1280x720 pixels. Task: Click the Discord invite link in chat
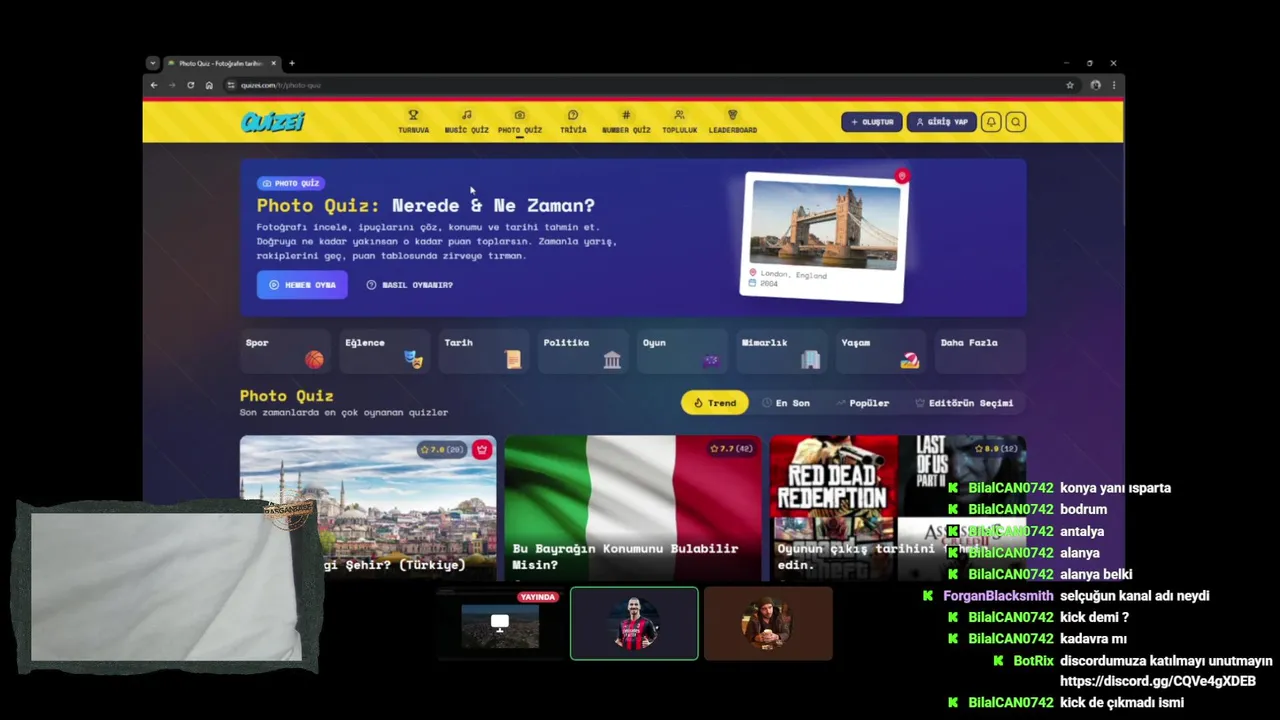(1158, 681)
